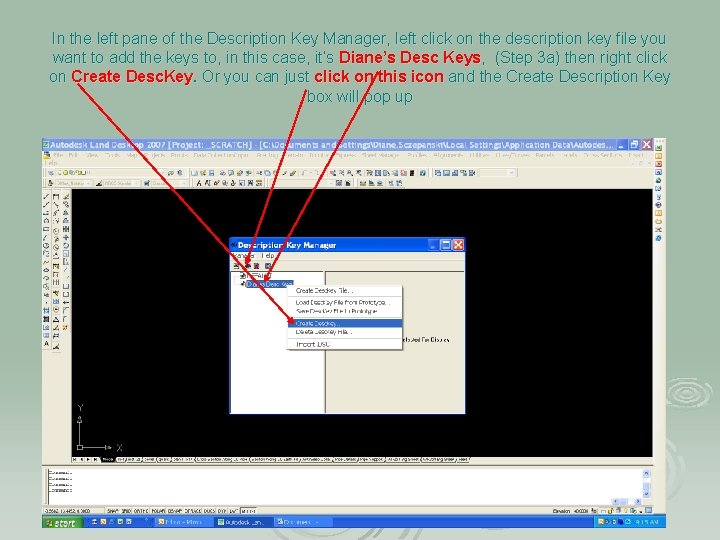Click inside the command line window

click(344, 486)
